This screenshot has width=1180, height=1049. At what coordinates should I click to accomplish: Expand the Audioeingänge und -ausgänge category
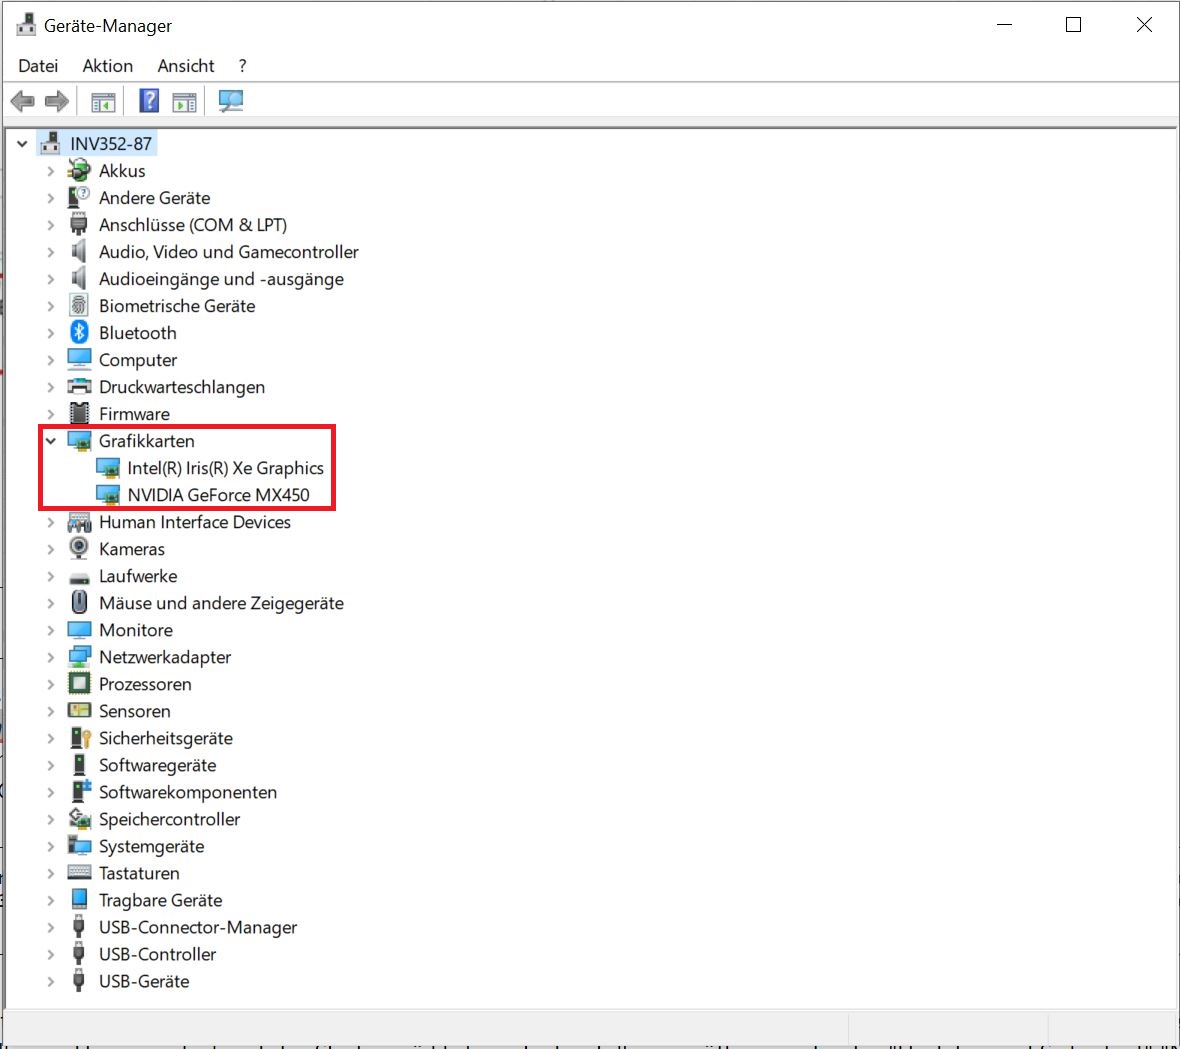pos(50,279)
